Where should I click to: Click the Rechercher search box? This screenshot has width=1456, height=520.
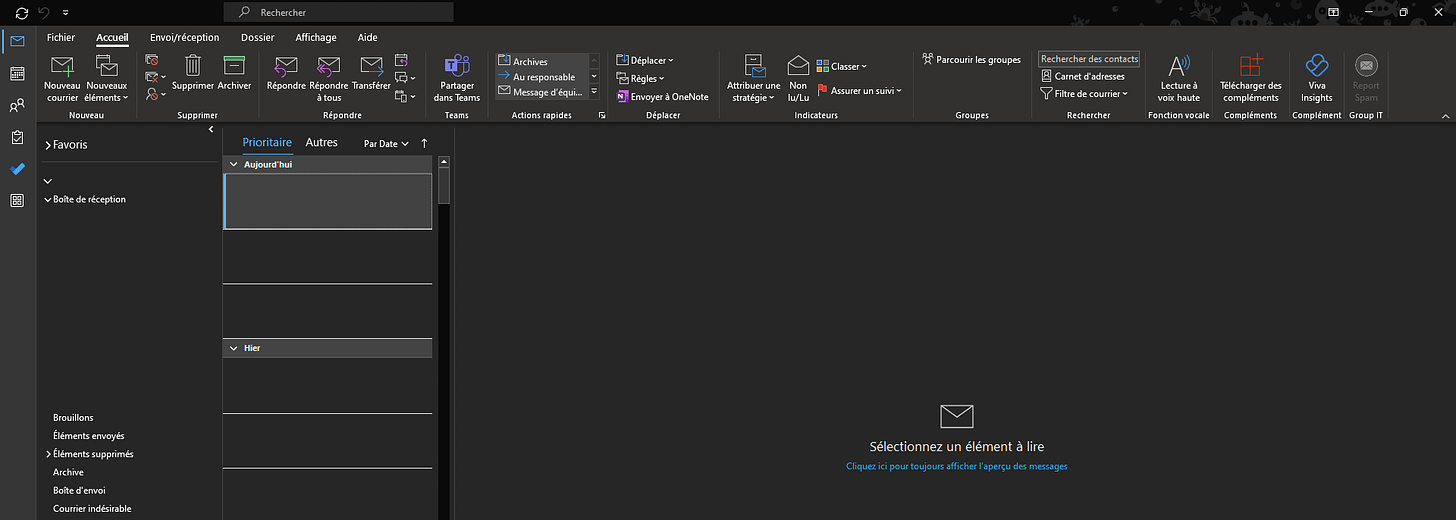pyautogui.click(x=338, y=12)
